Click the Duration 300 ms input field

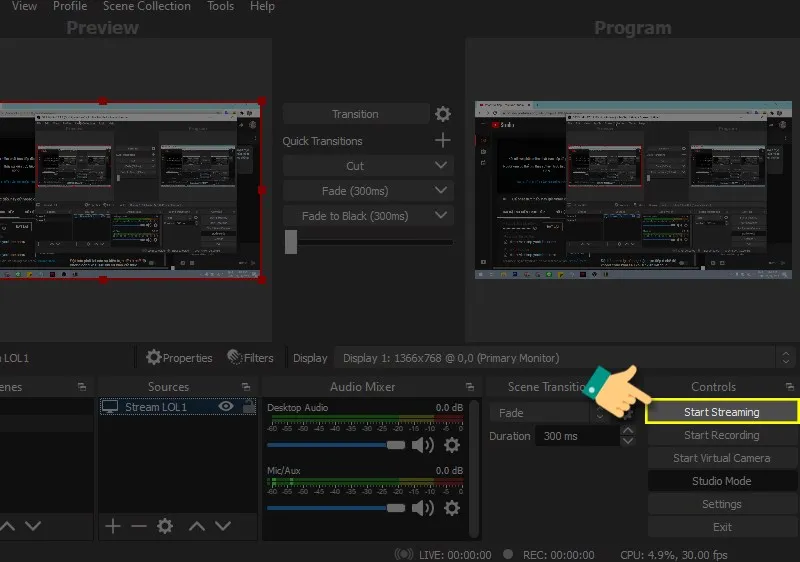point(575,436)
